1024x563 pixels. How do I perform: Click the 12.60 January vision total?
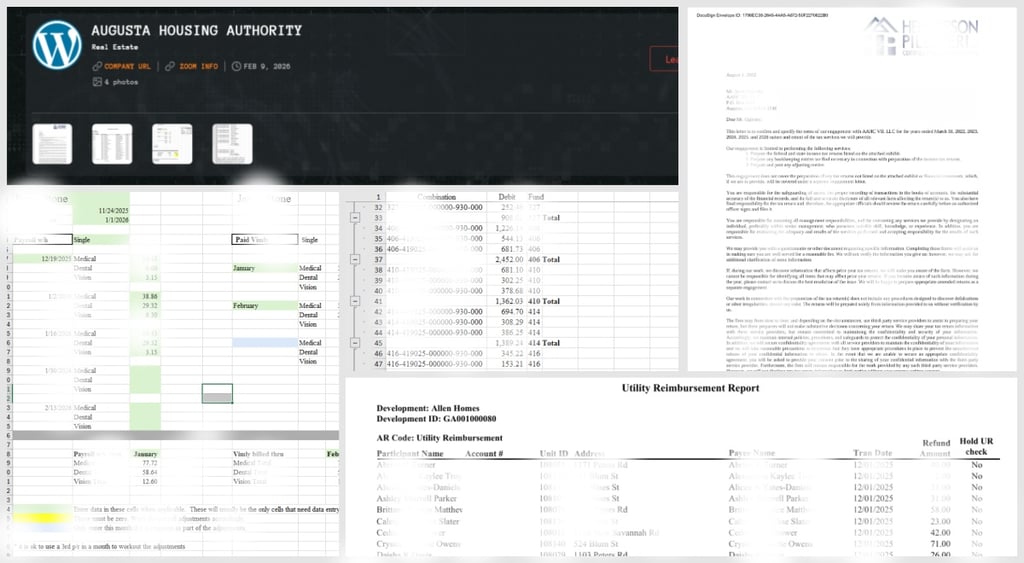coord(145,481)
